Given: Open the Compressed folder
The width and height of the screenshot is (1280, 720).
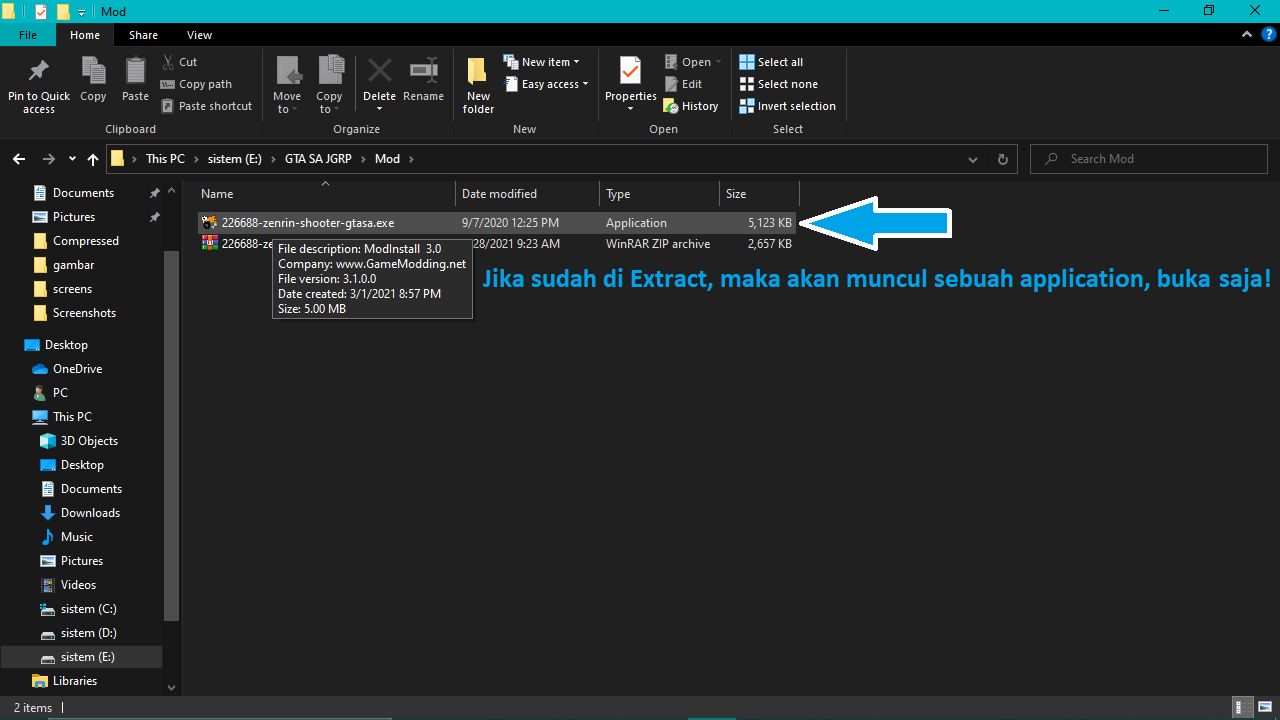Looking at the screenshot, I should pos(85,241).
